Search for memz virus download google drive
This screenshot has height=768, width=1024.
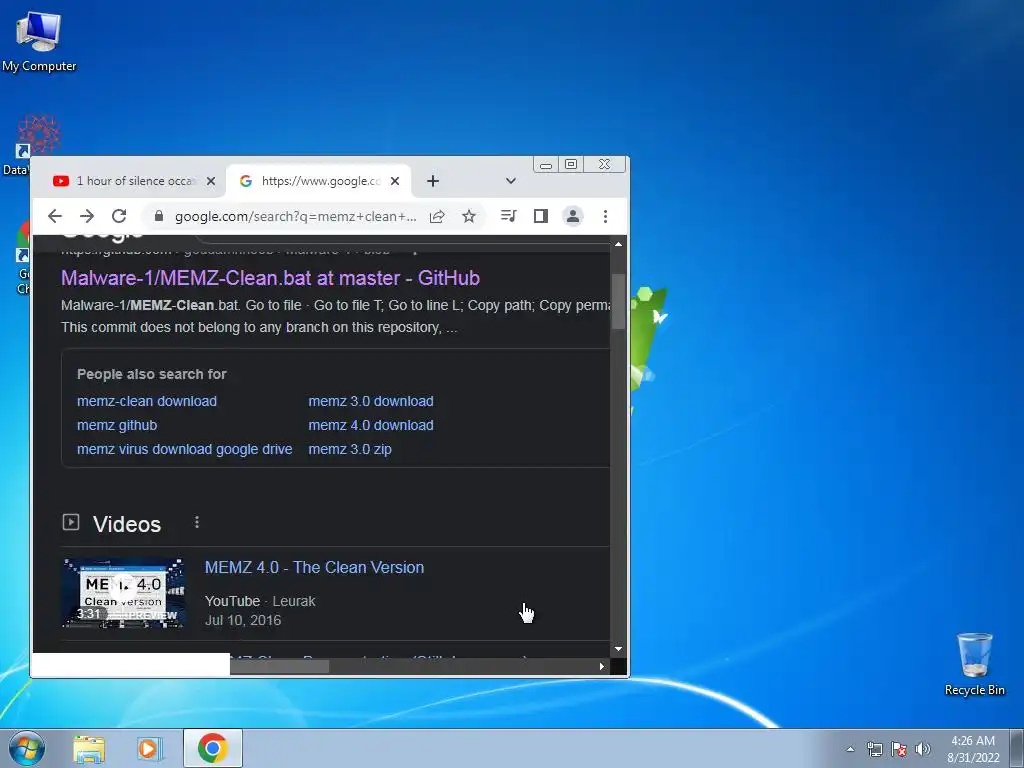(x=185, y=449)
